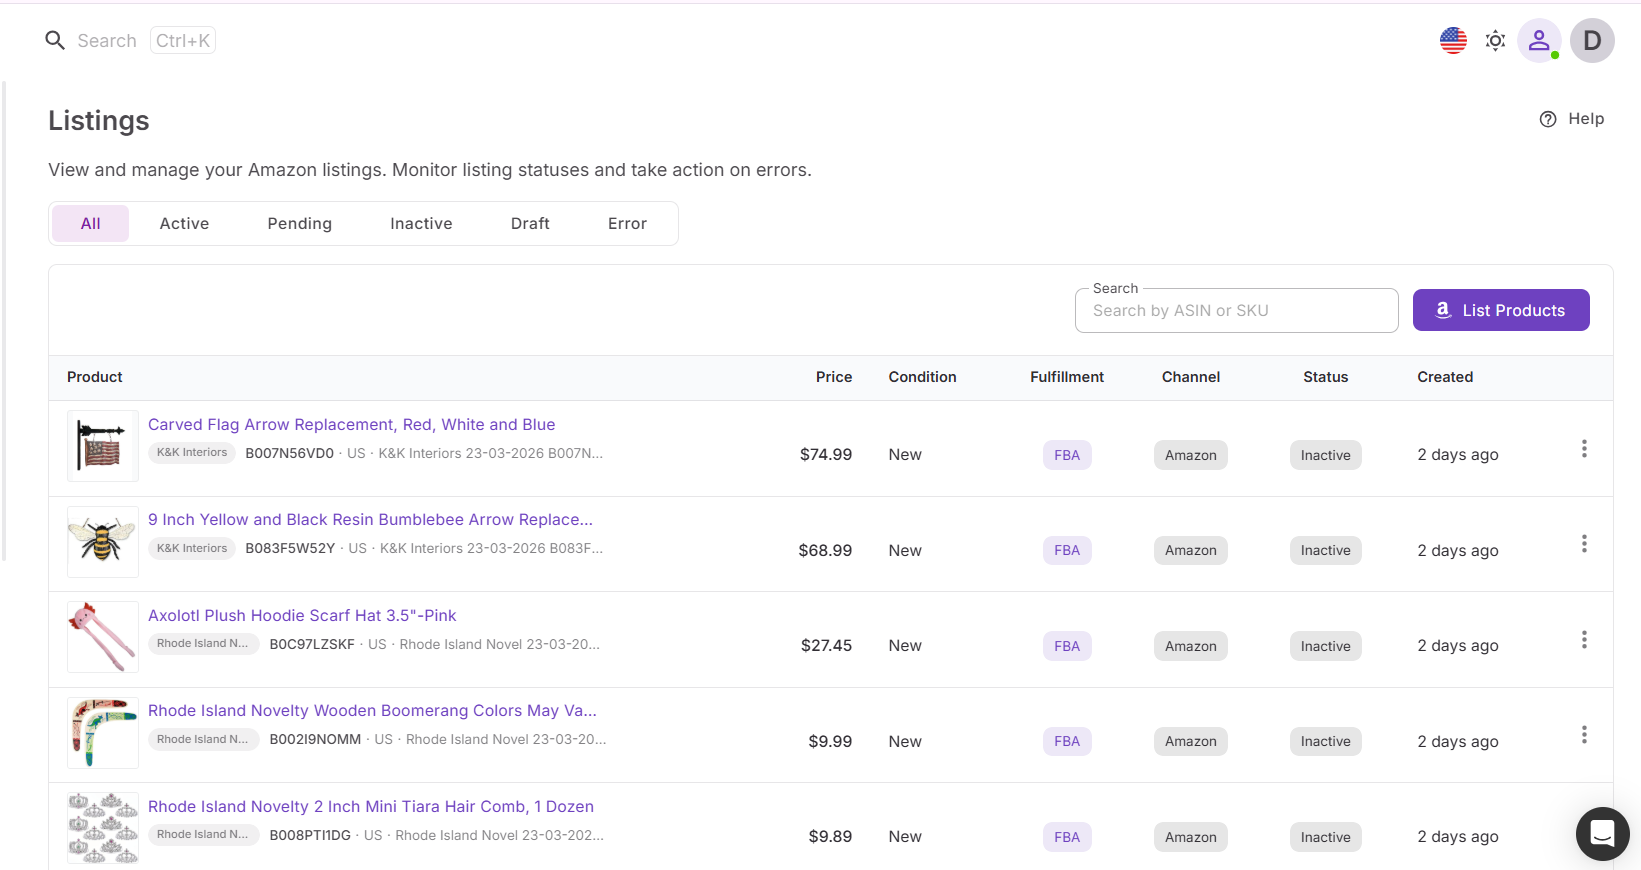Switch to the Active tab
This screenshot has height=870, width=1641.
pos(184,224)
